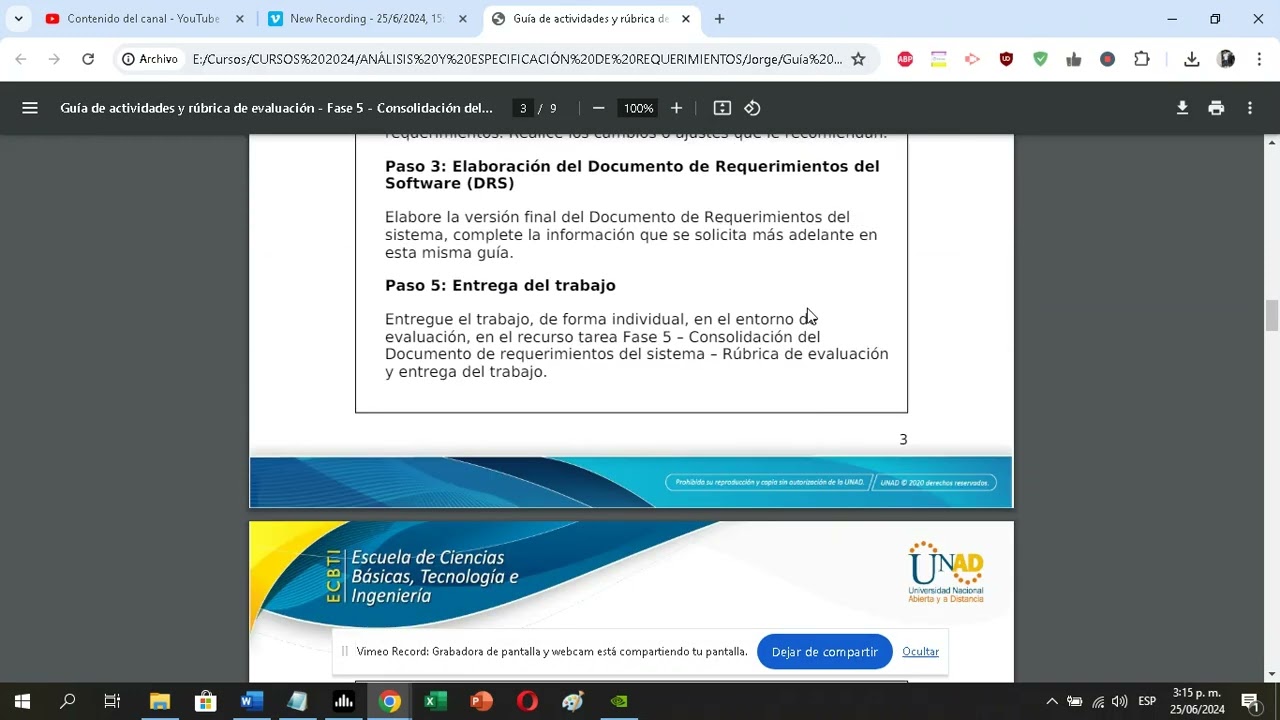Click scrollbar down arrow

pyautogui.click(x=1272, y=674)
